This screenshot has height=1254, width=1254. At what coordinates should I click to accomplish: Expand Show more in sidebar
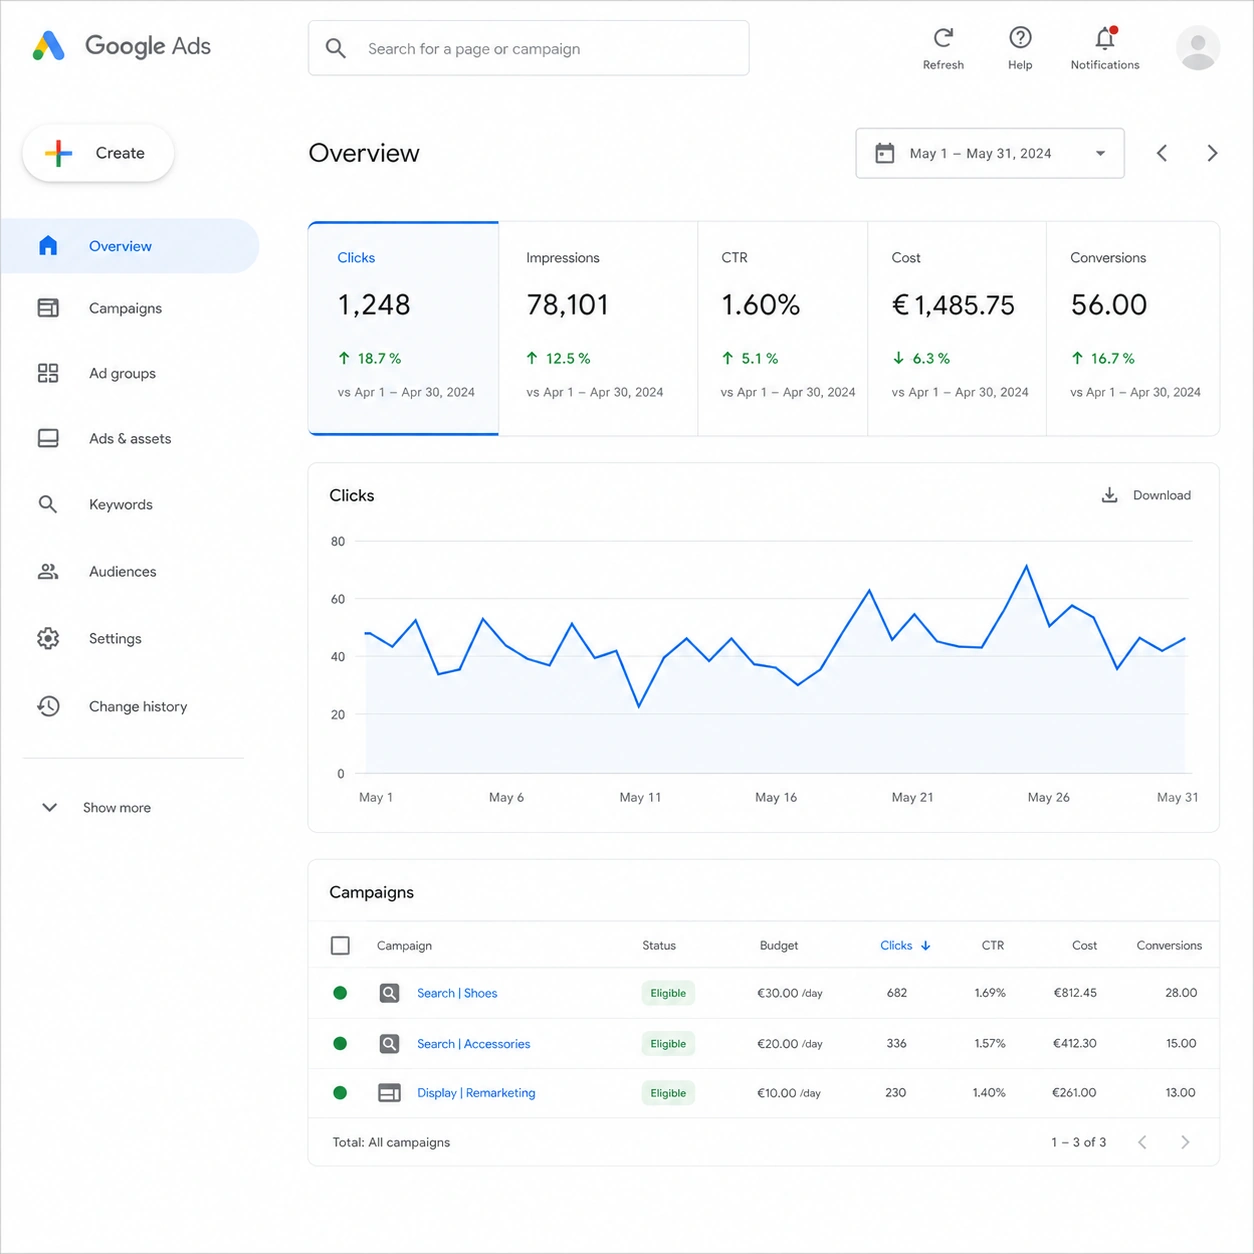coord(96,807)
